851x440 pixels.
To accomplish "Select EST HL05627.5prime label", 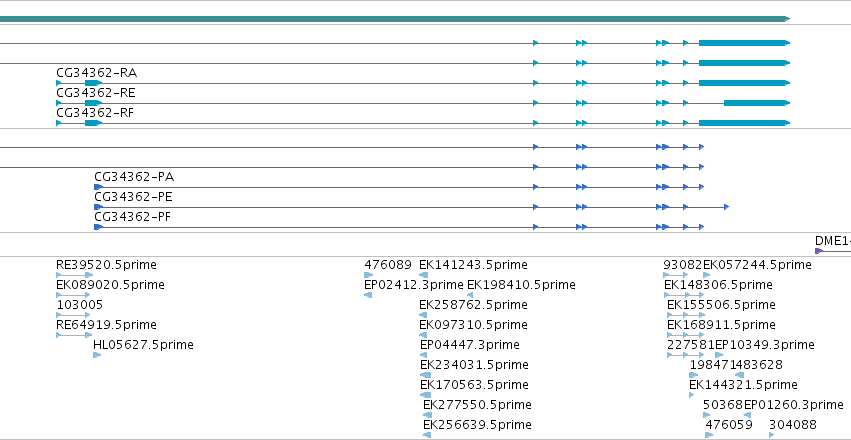I will click(143, 345).
